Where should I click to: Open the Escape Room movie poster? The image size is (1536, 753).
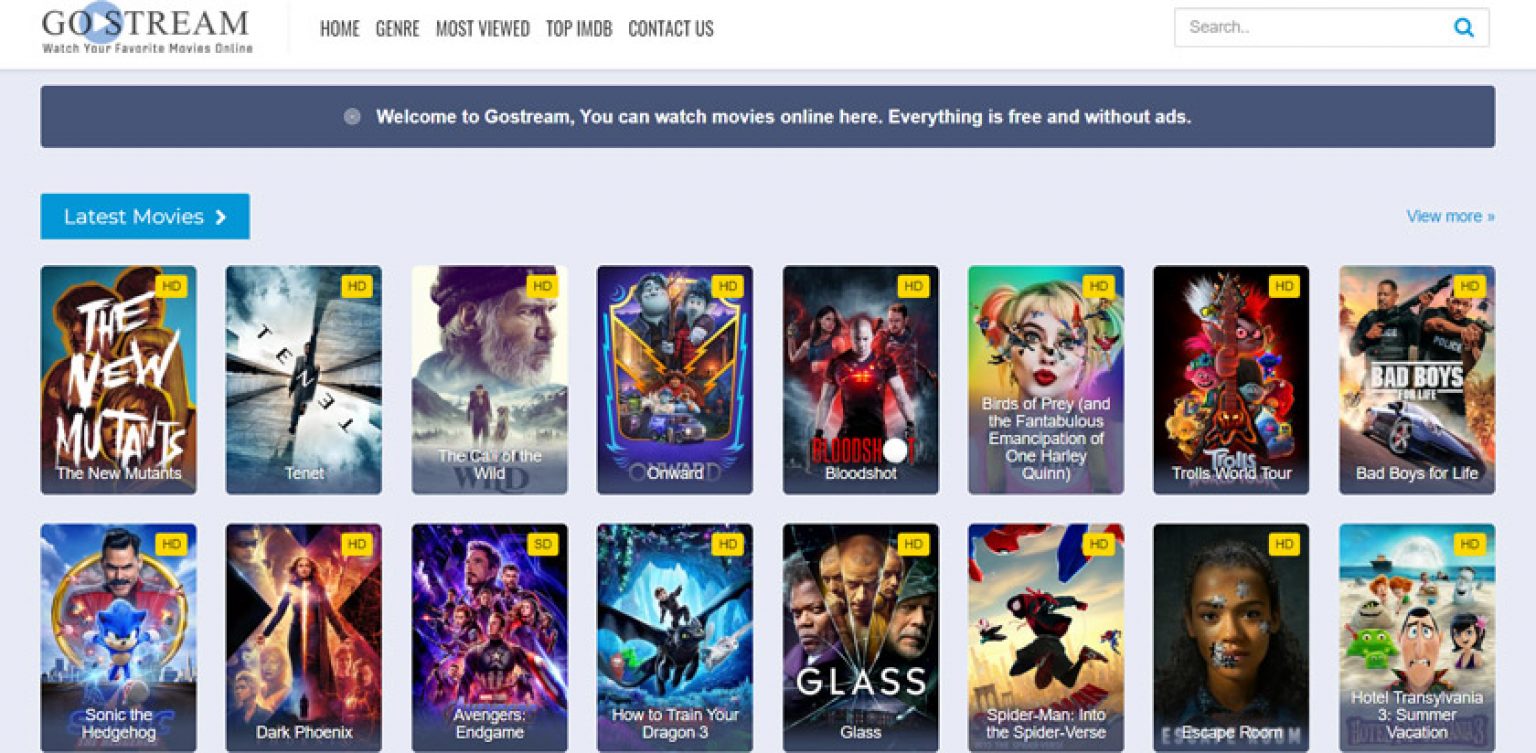point(1231,638)
